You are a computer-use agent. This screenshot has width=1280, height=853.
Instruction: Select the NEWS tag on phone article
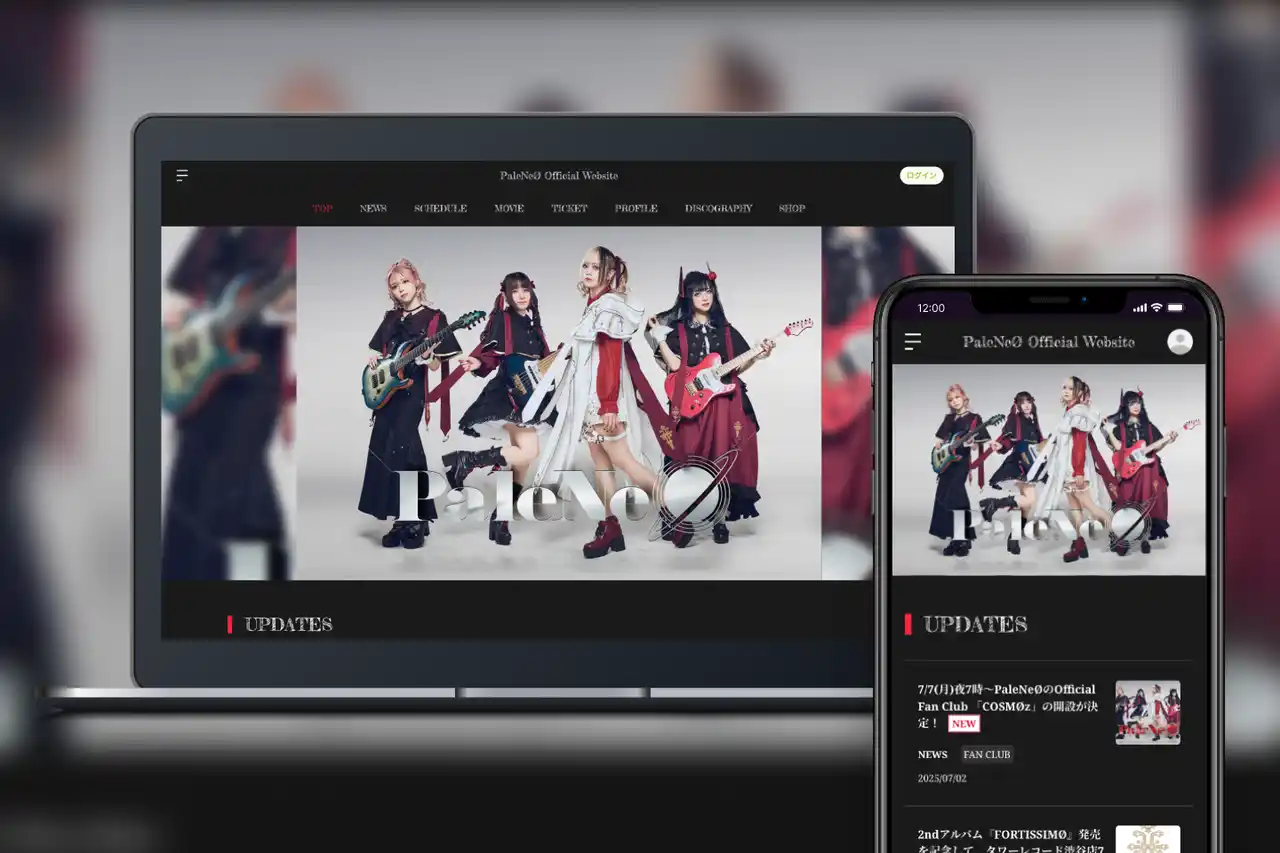click(x=932, y=755)
